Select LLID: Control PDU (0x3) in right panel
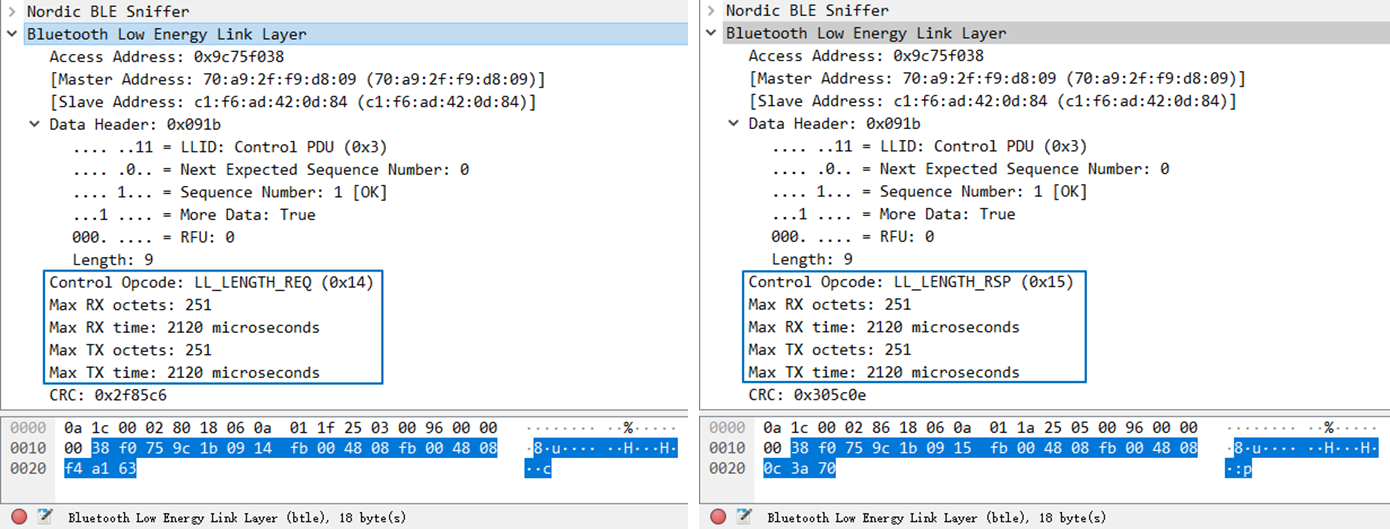1390x529 pixels. click(929, 146)
